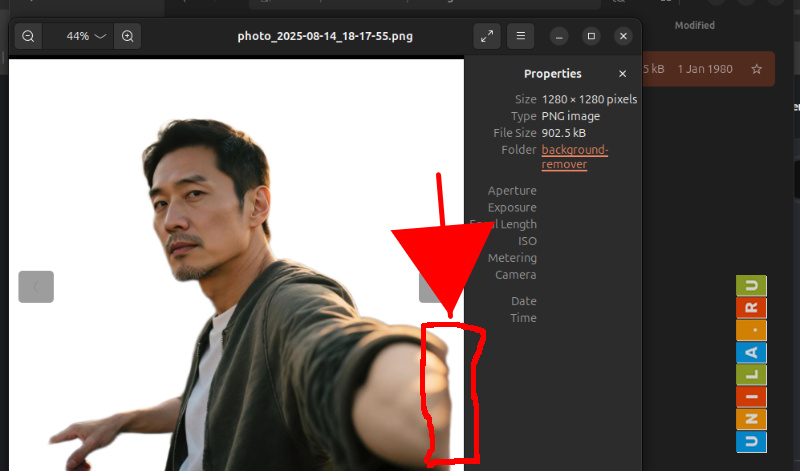The height and width of the screenshot is (471, 800).
Task: Go to the previous image
Action: click(x=36, y=287)
